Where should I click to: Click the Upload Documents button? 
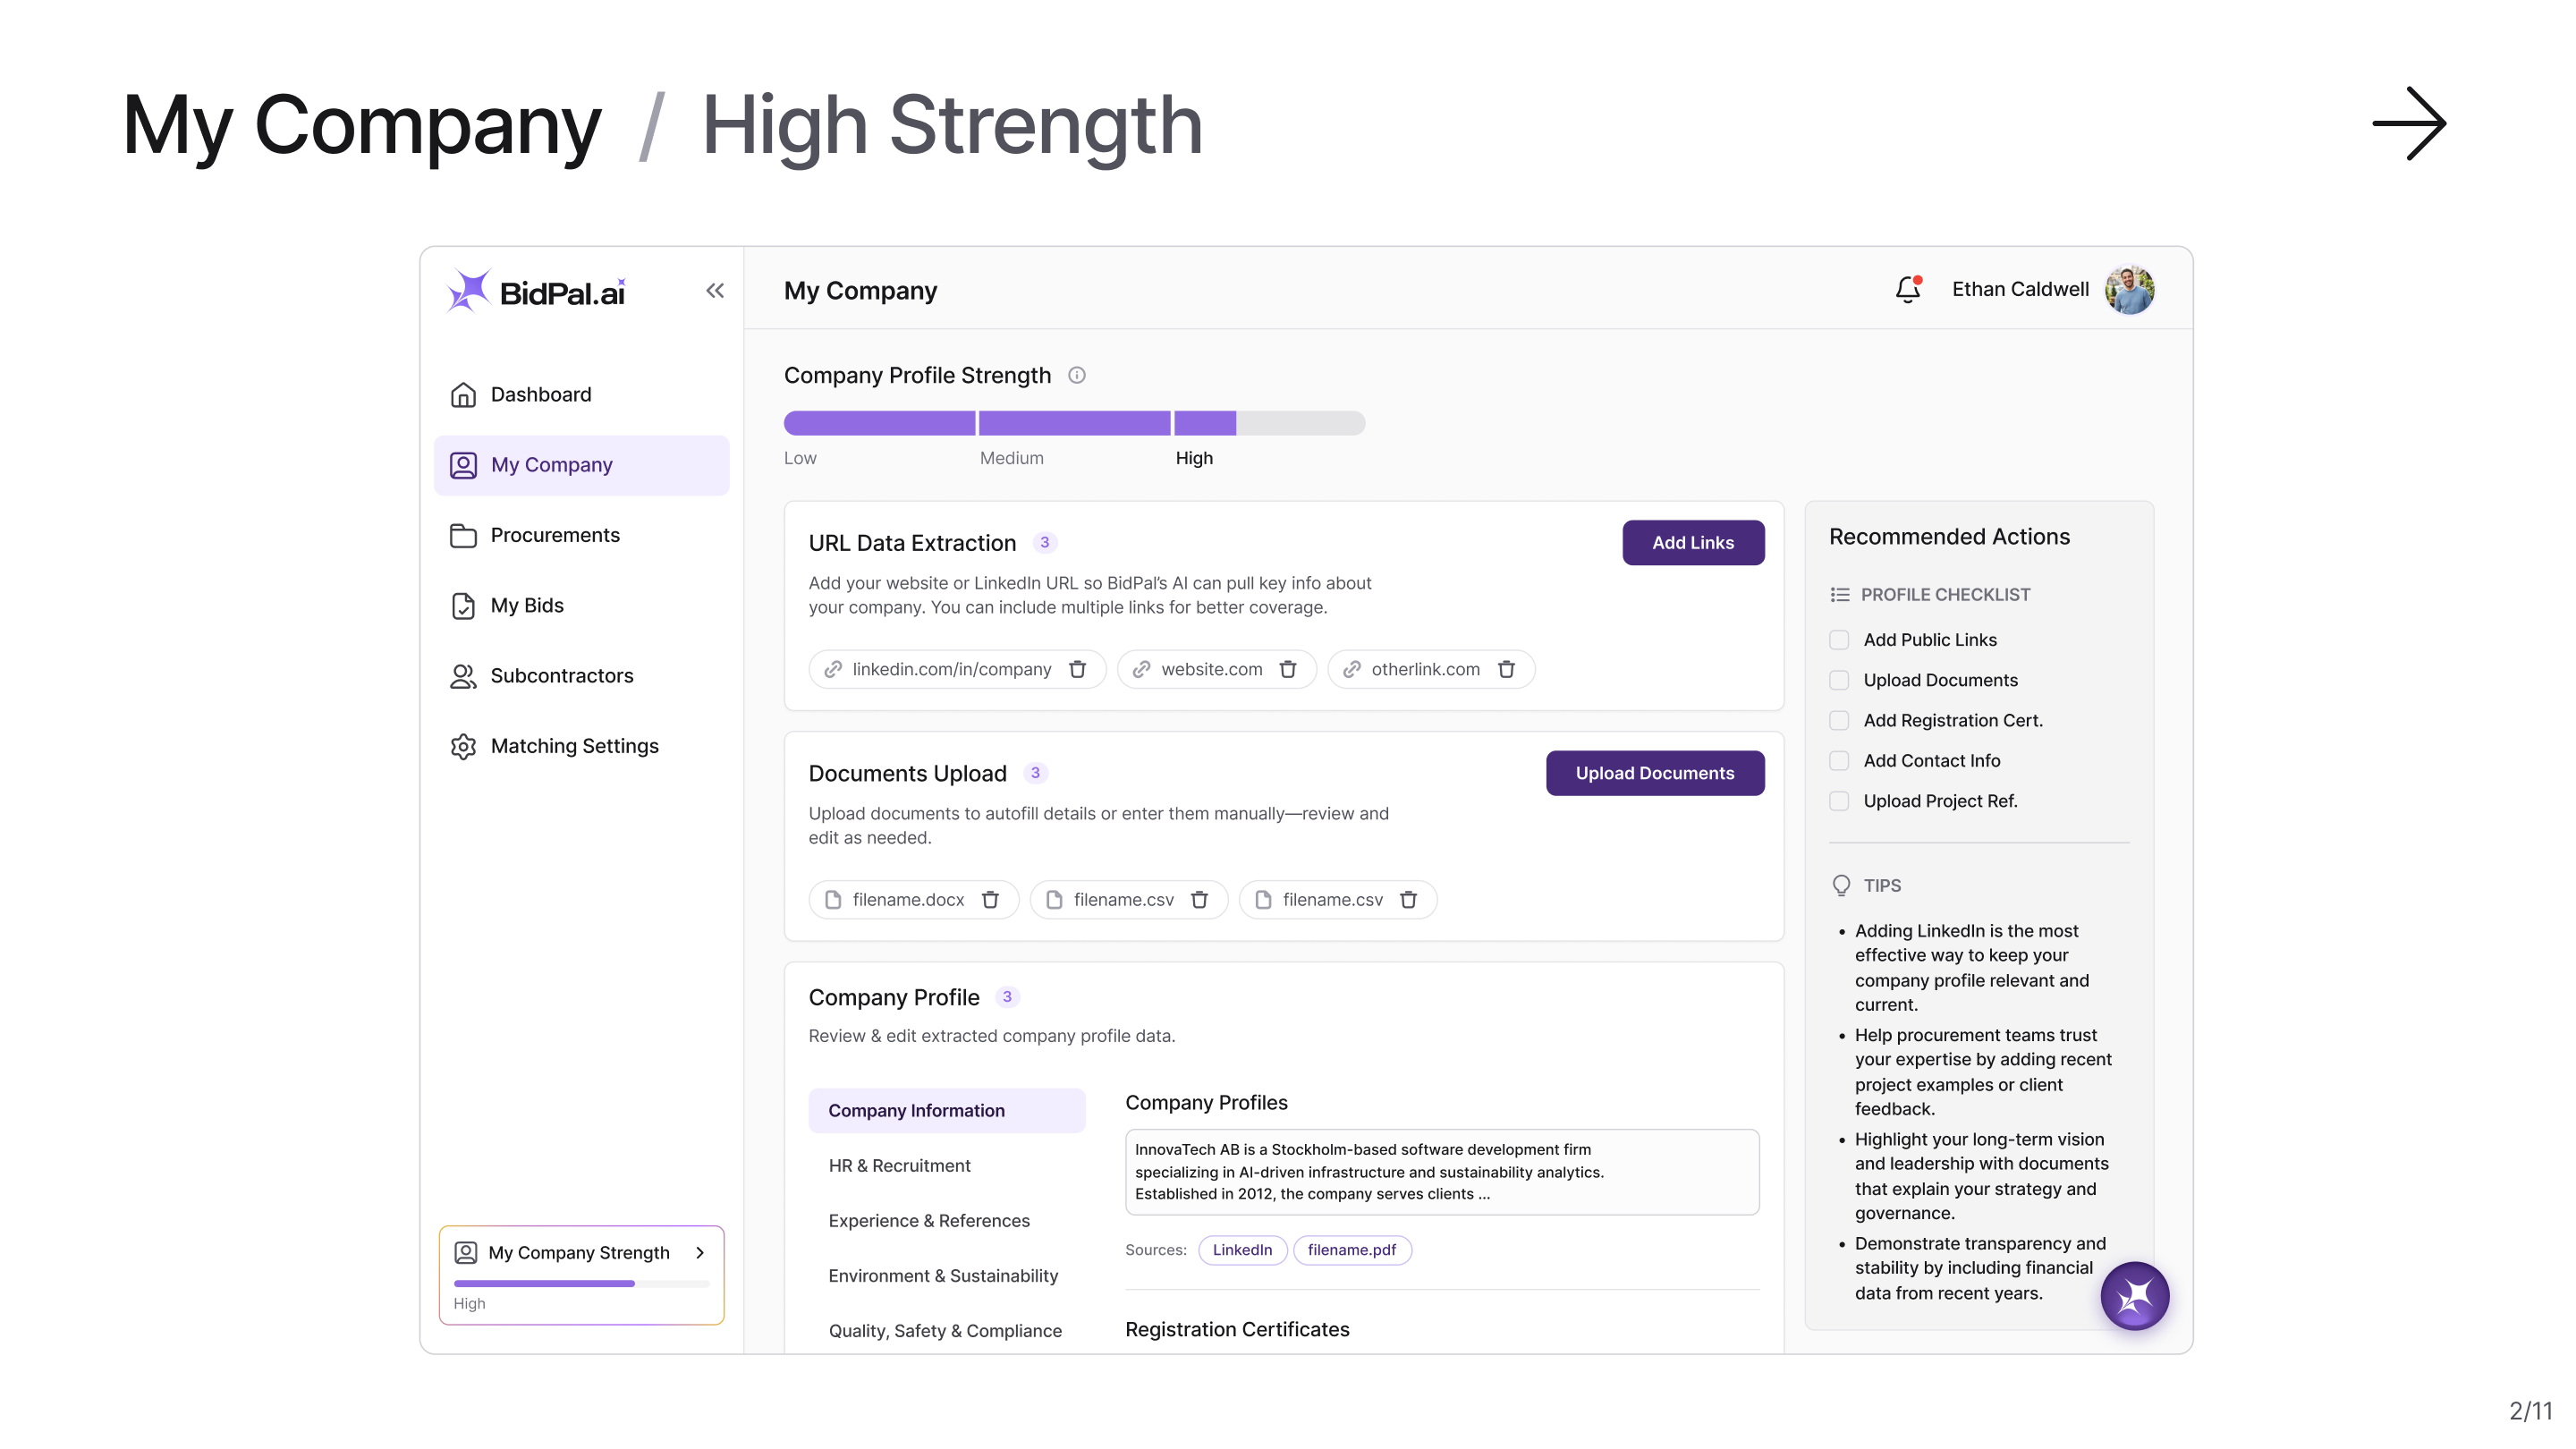tap(1654, 773)
